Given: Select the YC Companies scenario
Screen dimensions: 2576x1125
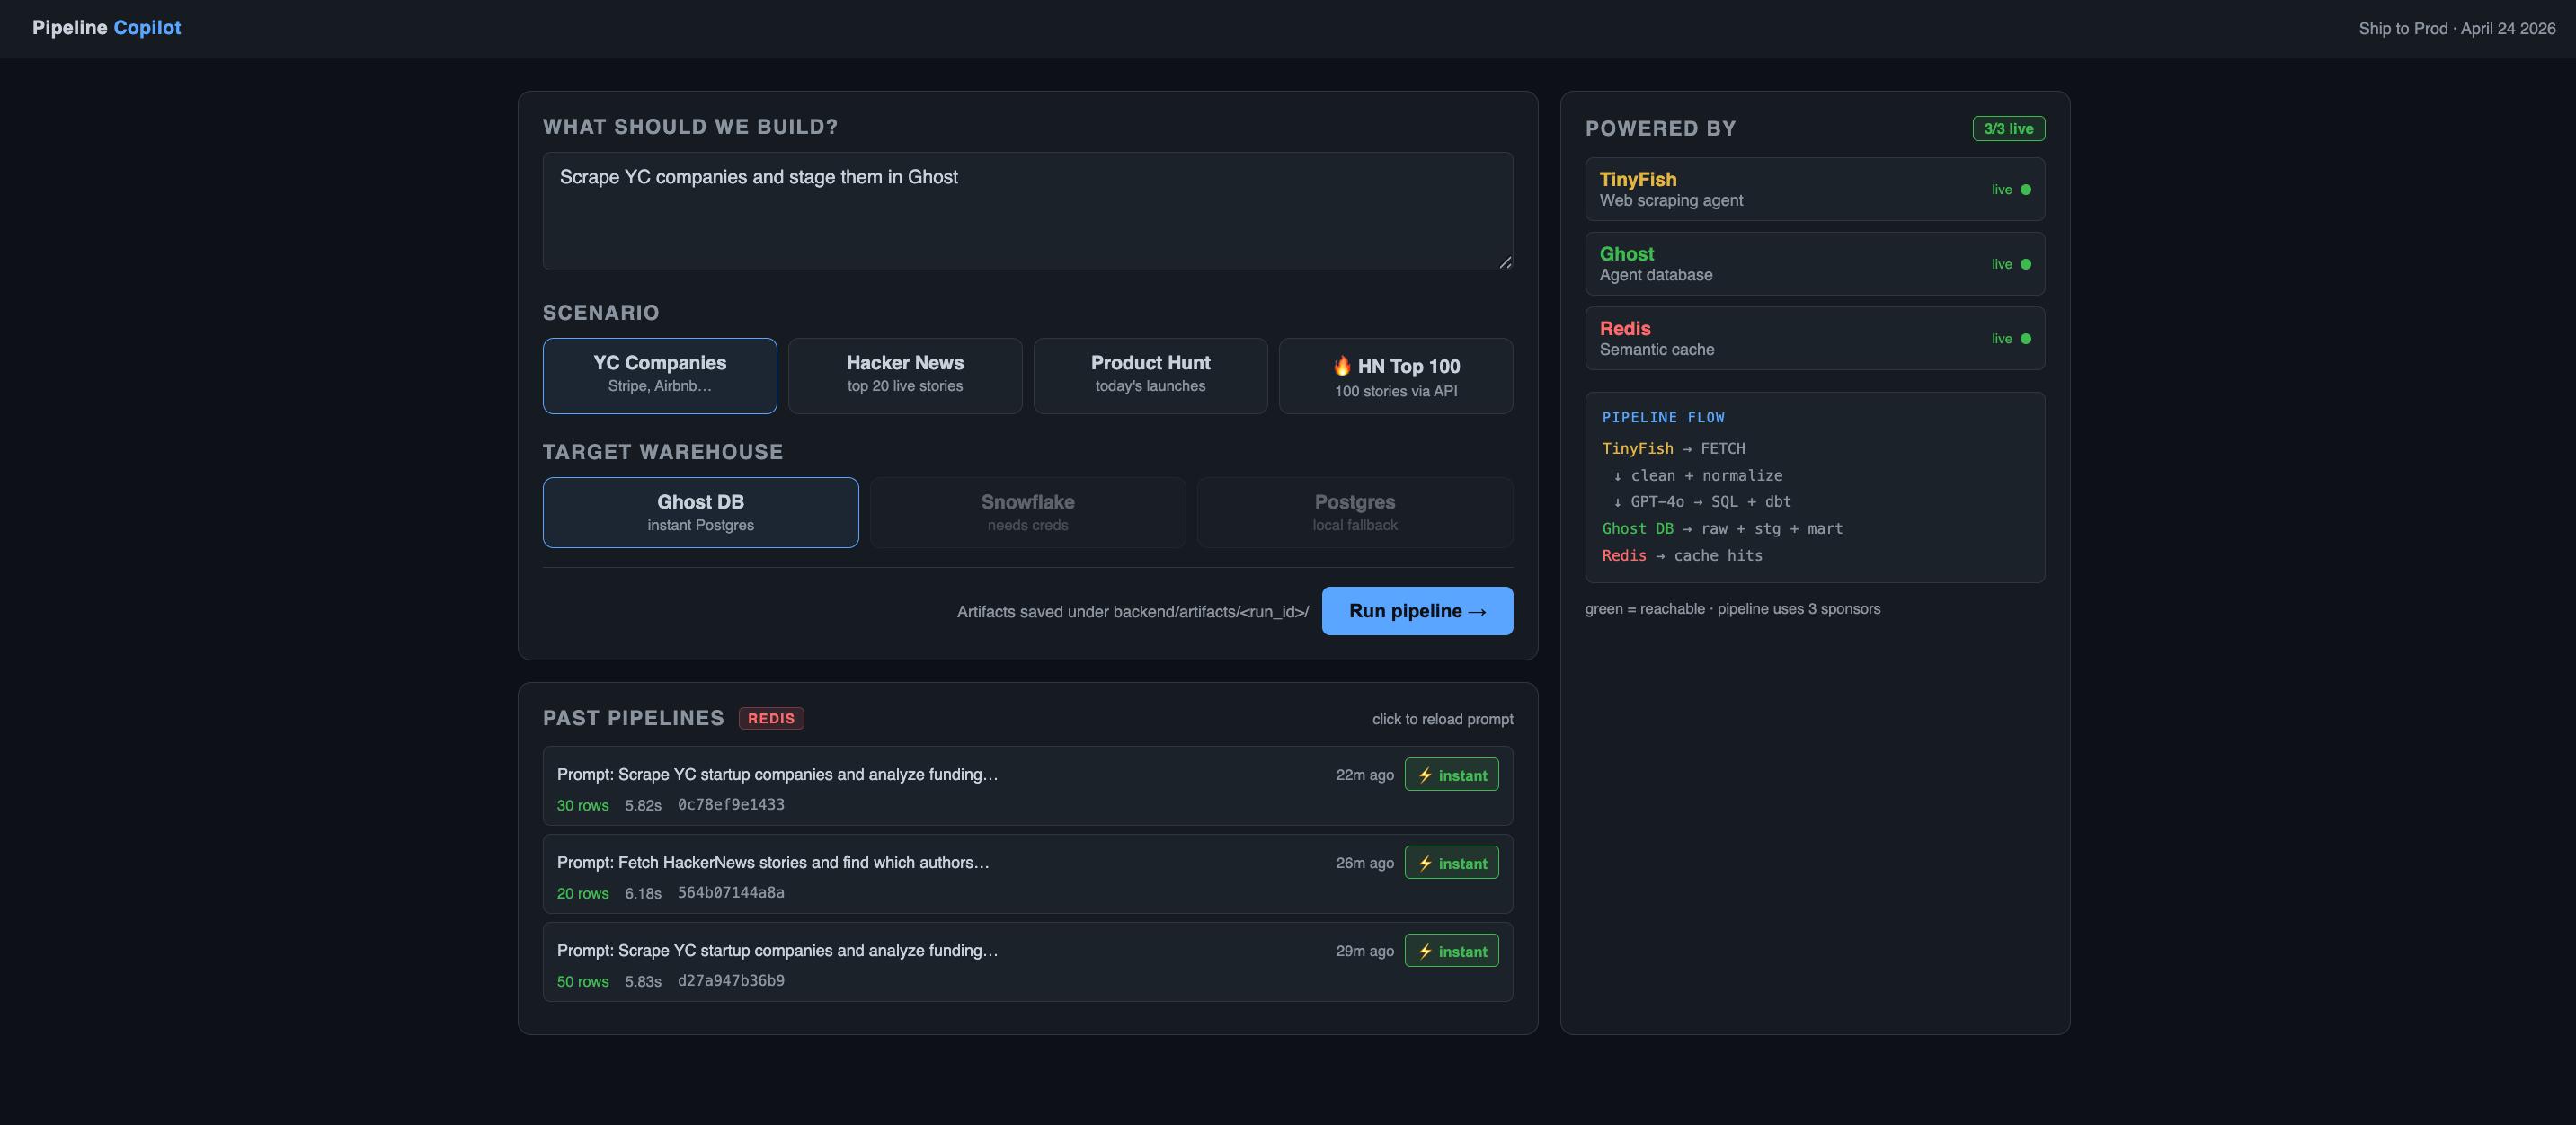Looking at the screenshot, I should click(x=659, y=375).
